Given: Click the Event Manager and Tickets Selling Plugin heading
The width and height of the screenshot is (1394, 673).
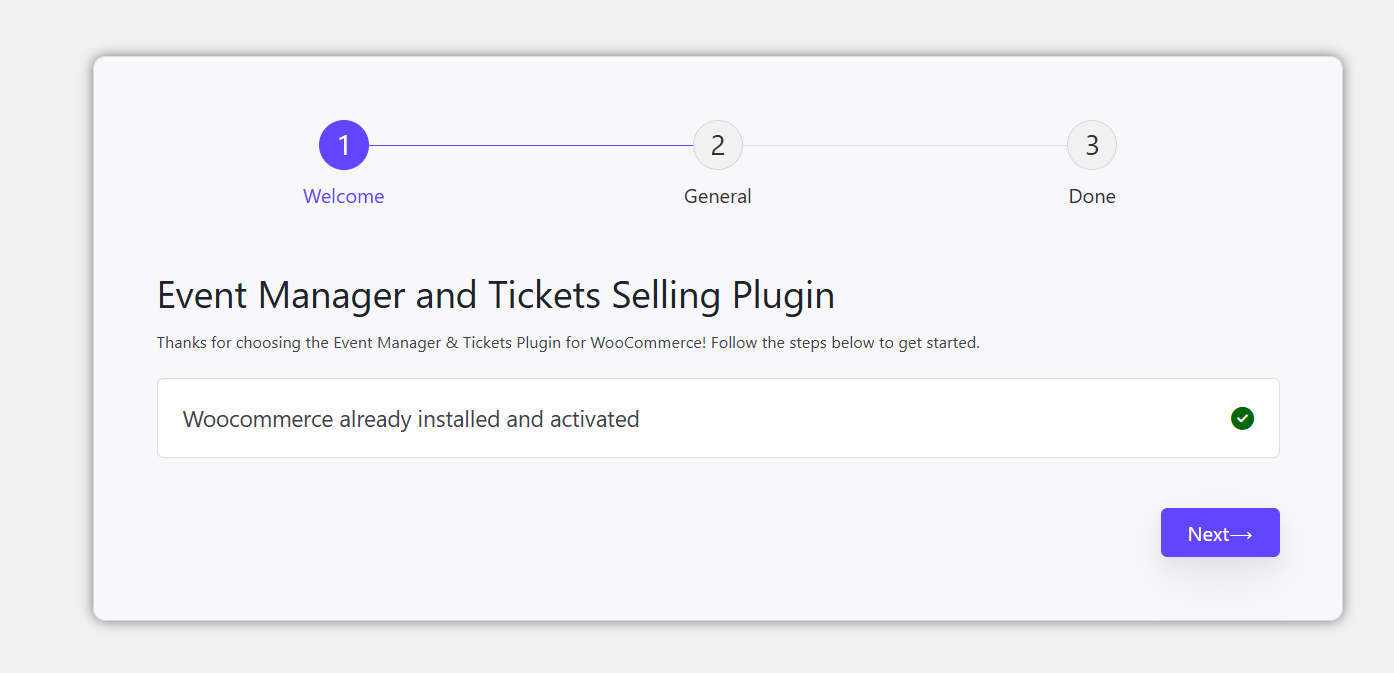Looking at the screenshot, I should pos(496,296).
